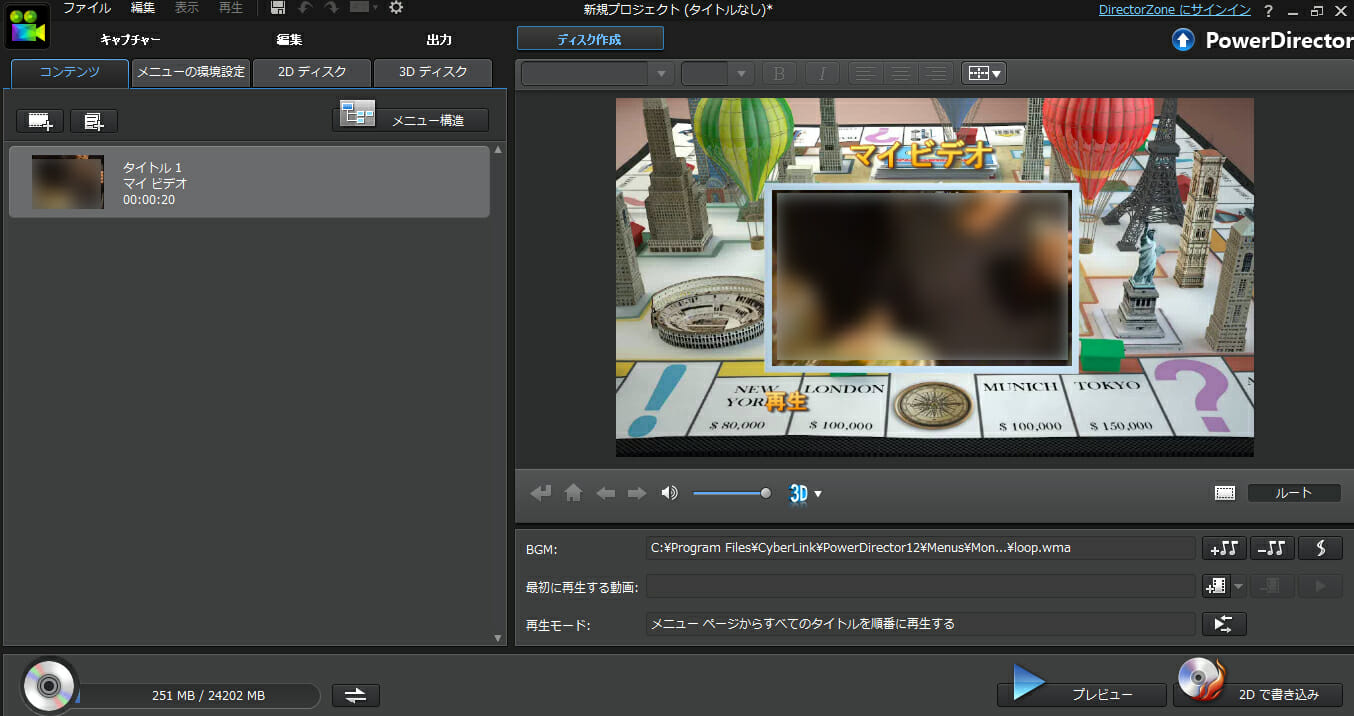Click the PowerDirector camera logo icon

pos(26,26)
